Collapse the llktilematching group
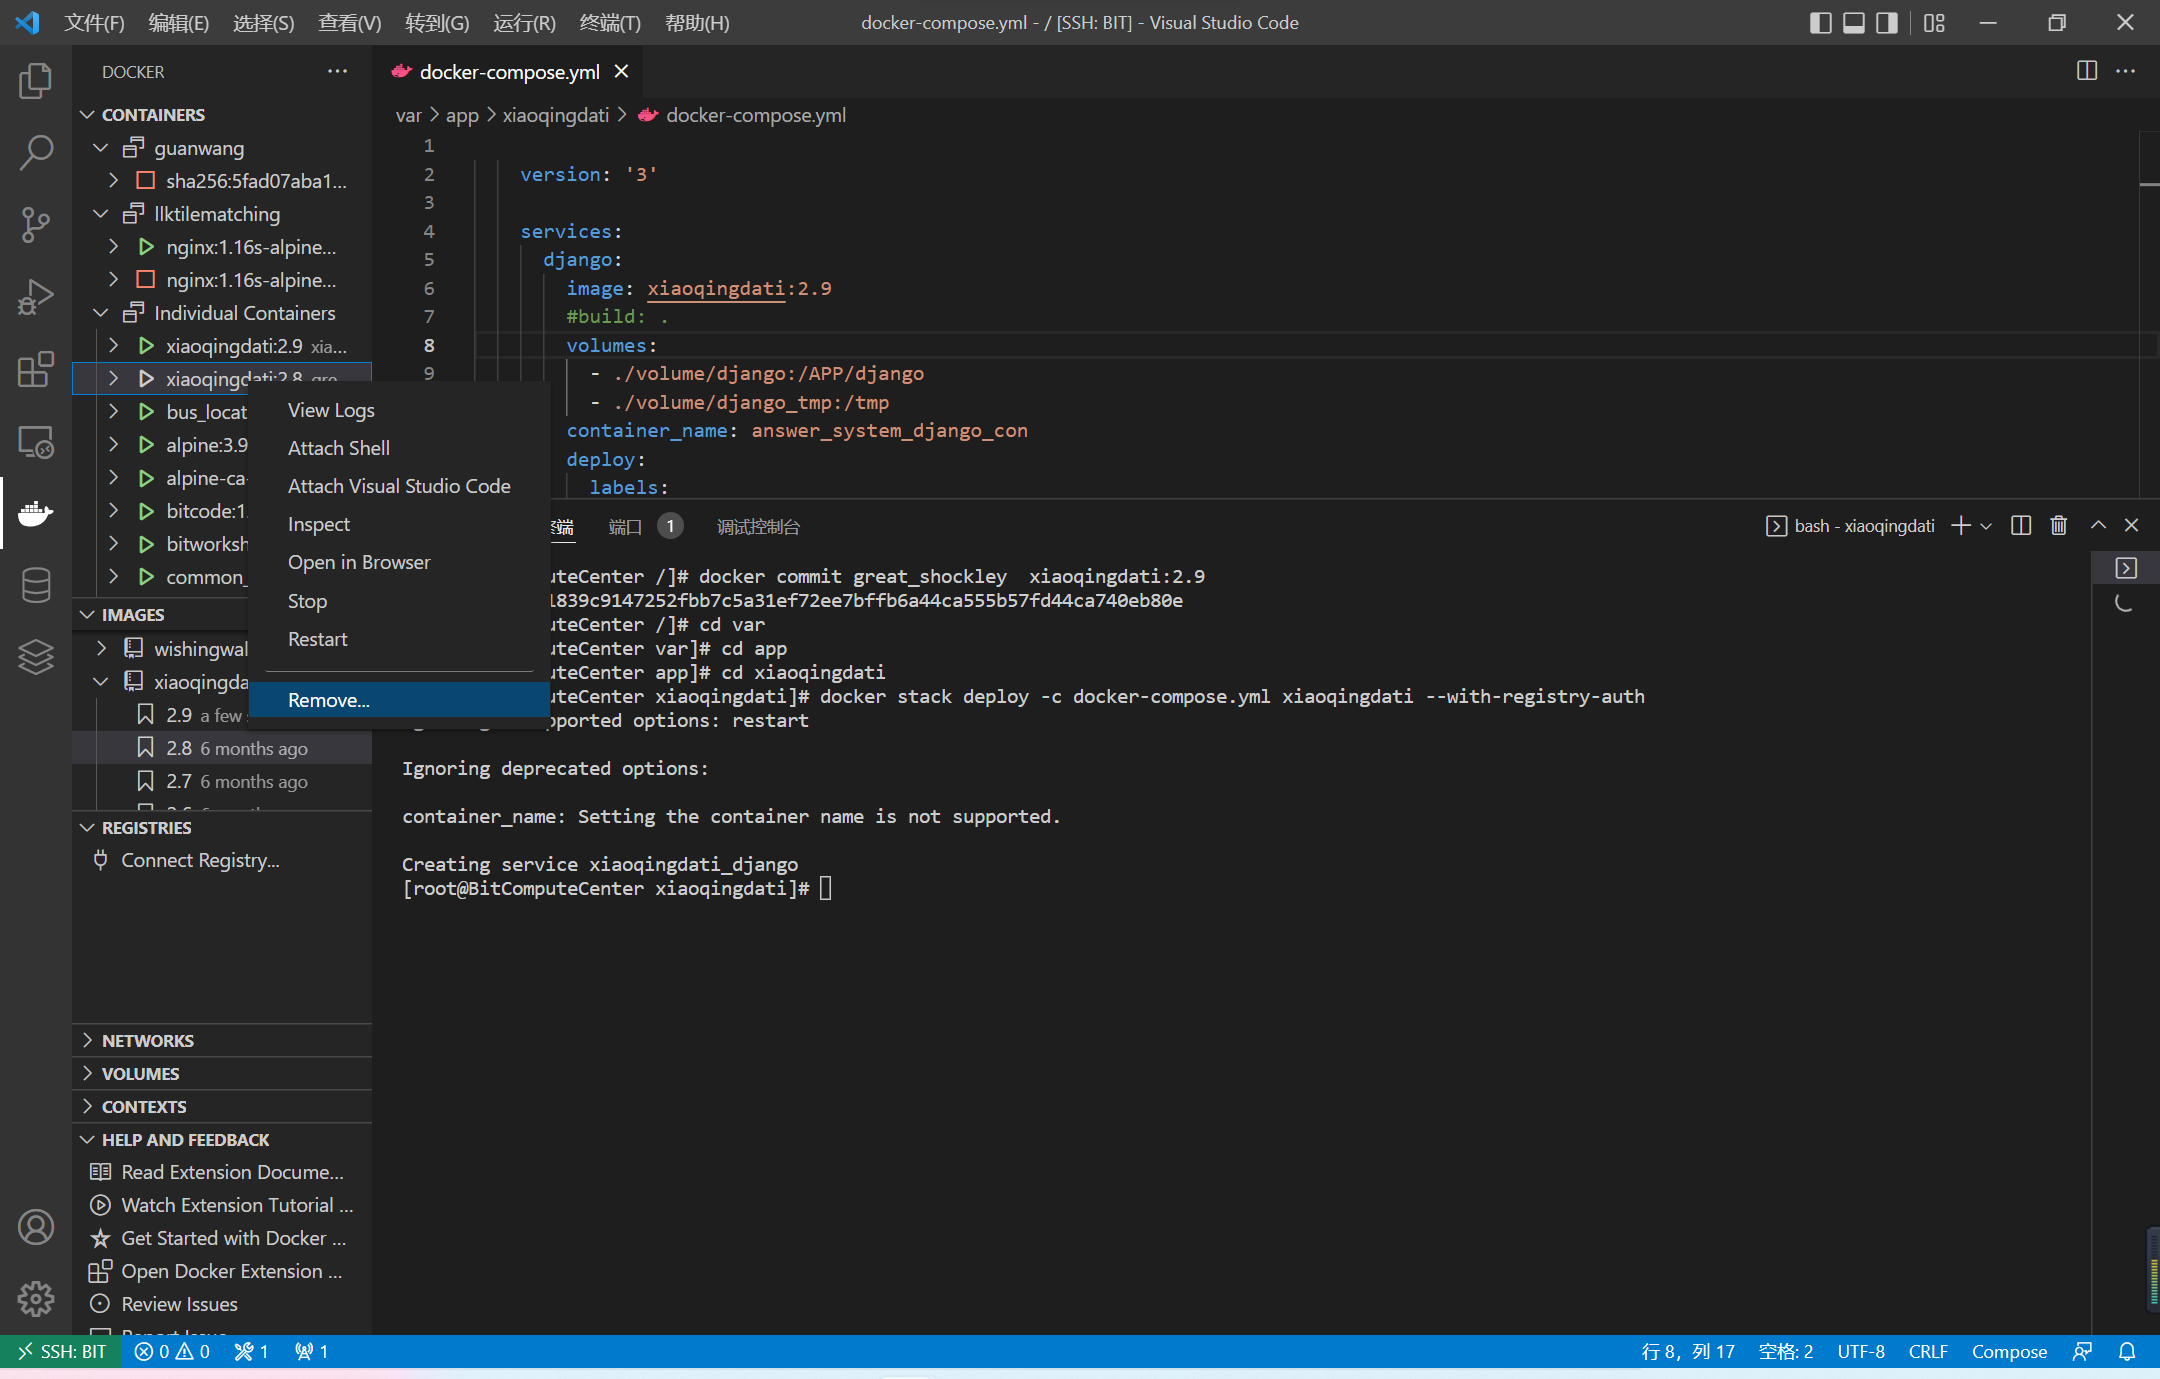Screen dimensions: 2160x1379 pyautogui.click(x=100, y=214)
